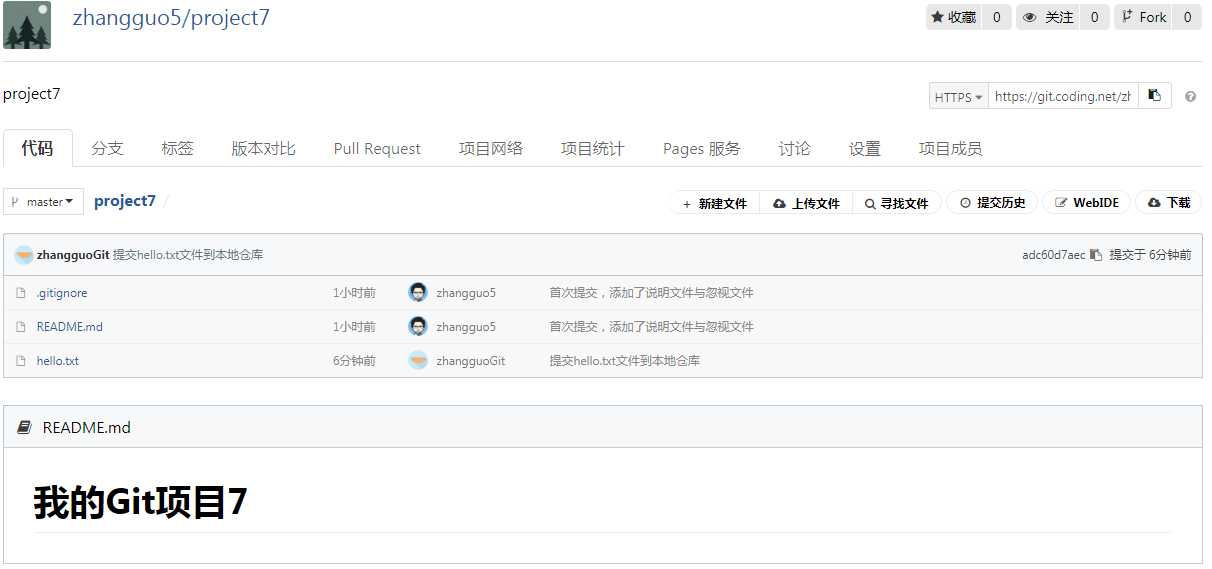
Task: Select the 代码 tab
Action: tap(37, 148)
